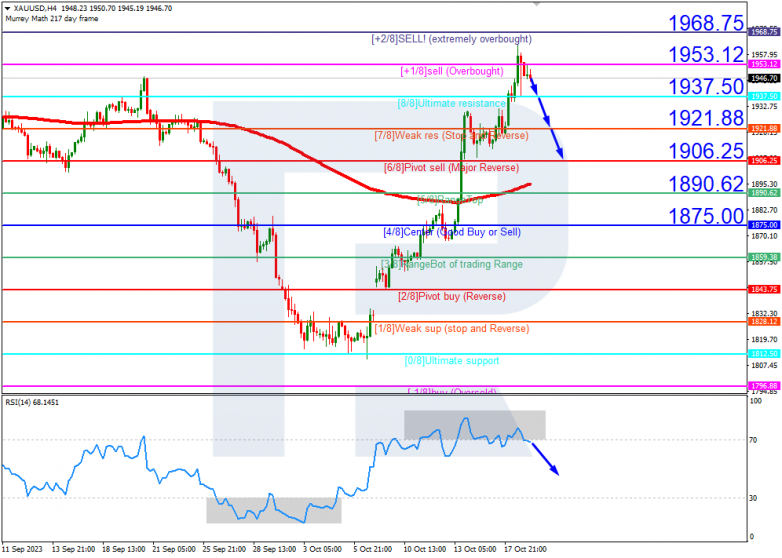Image resolution: width=782 pixels, height=558 pixels.
Task: Click the blue 1875.00 axis price tag
Action: 764,225
